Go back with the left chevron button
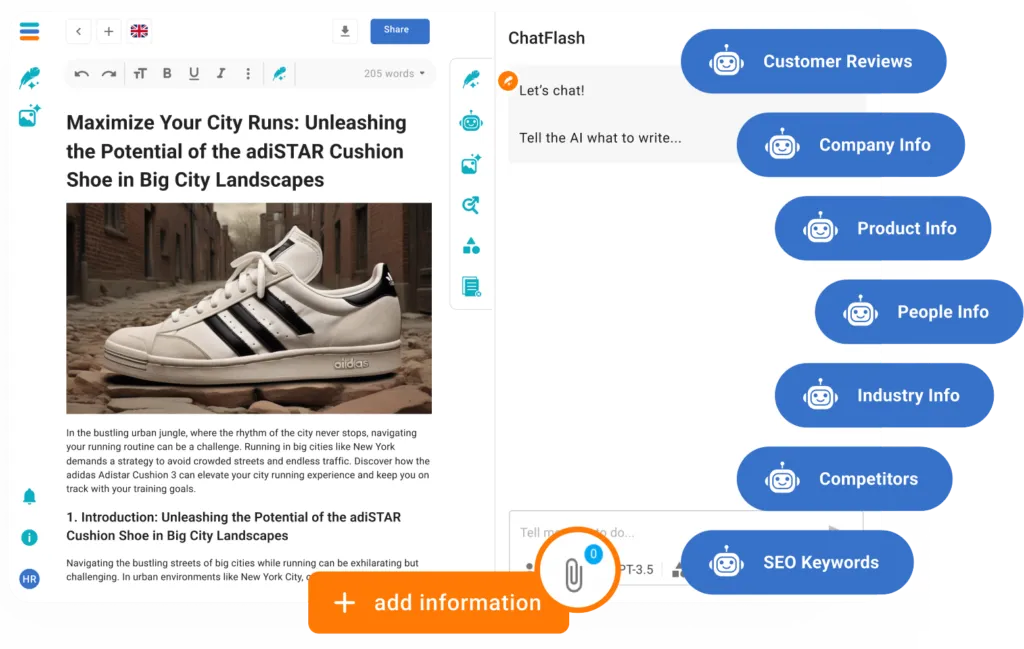Screen dimensions: 1024x649 78,31
